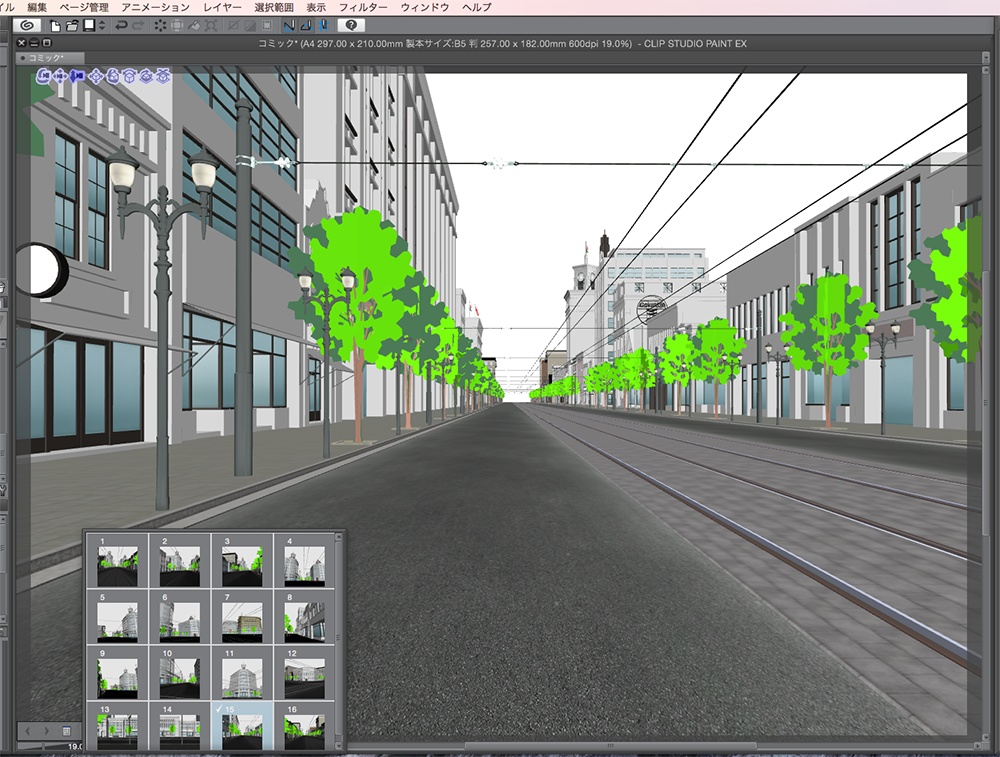Expand the save options stepper arrows

(x=100, y=25)
